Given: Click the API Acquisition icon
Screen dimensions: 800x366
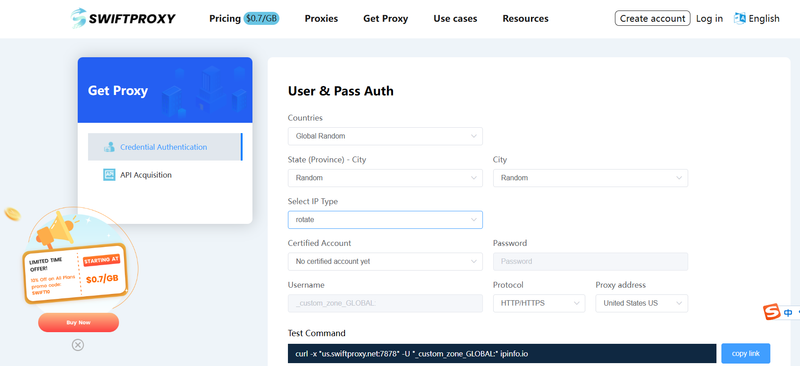Looking at the screenshot, I should pyautogui.click(x=109, y=175).
